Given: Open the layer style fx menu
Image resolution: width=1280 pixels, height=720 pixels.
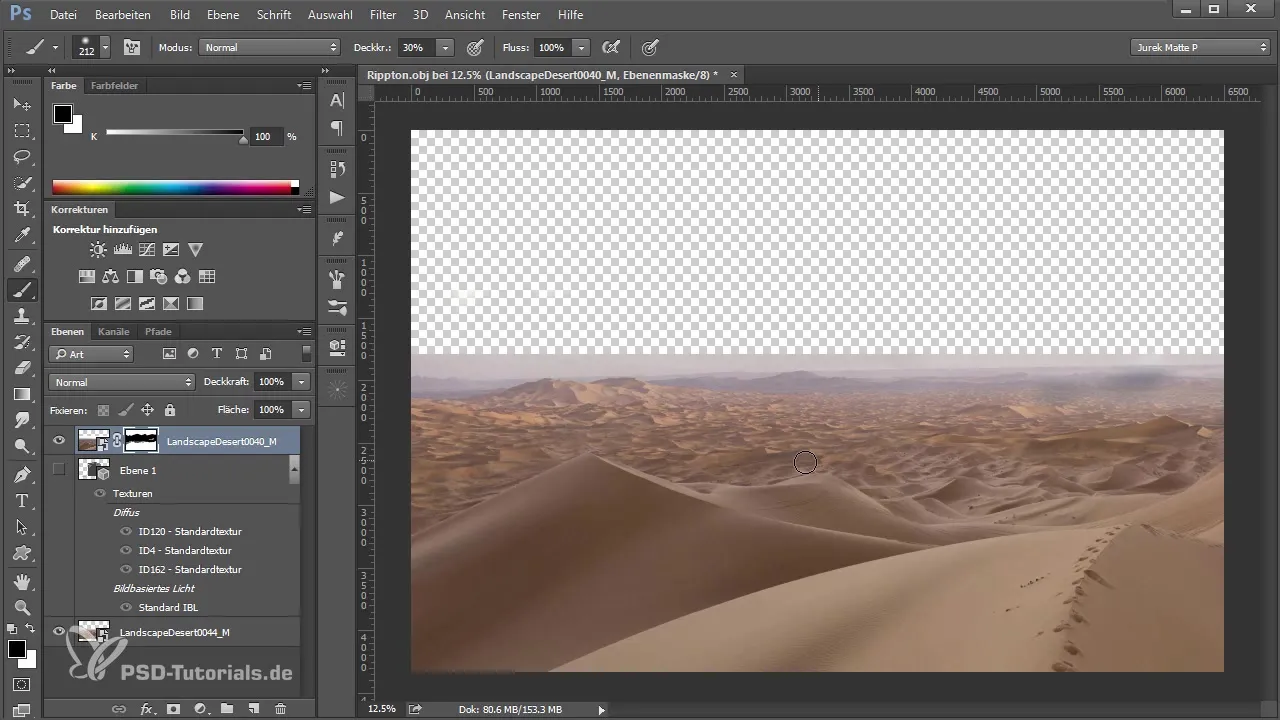Looking at the screenshot, I should pyautogui.click(x=146, y=709).
